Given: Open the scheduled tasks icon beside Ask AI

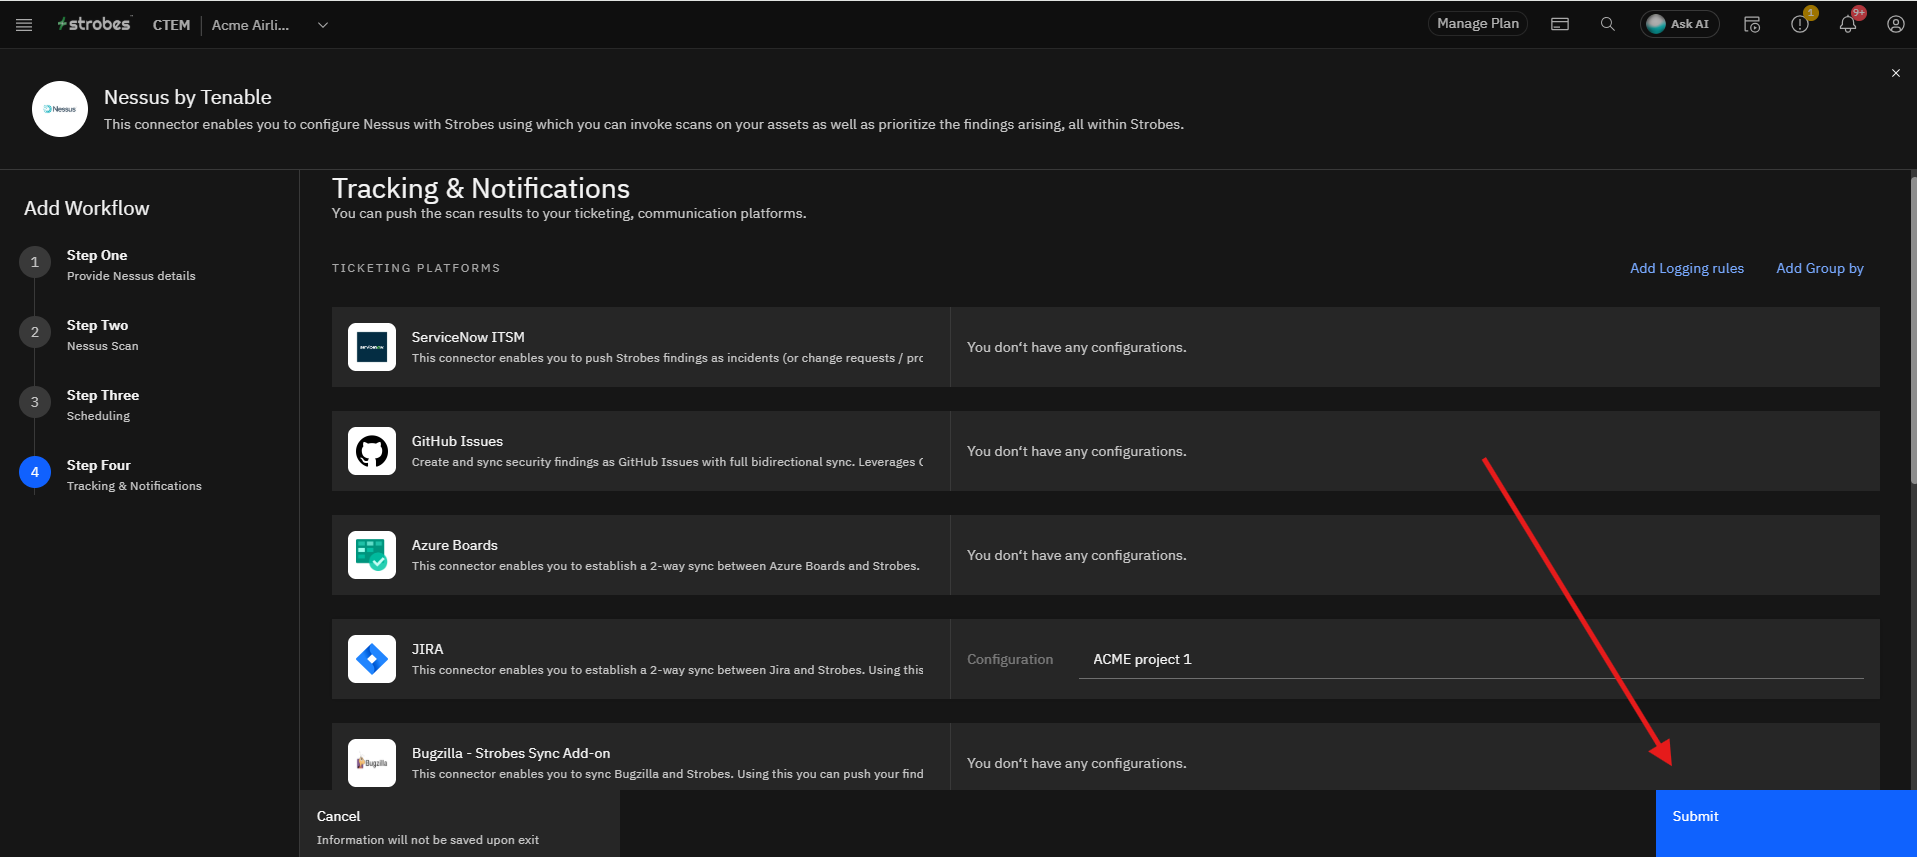Looking at the screenshot, I should pos(1752,24).
